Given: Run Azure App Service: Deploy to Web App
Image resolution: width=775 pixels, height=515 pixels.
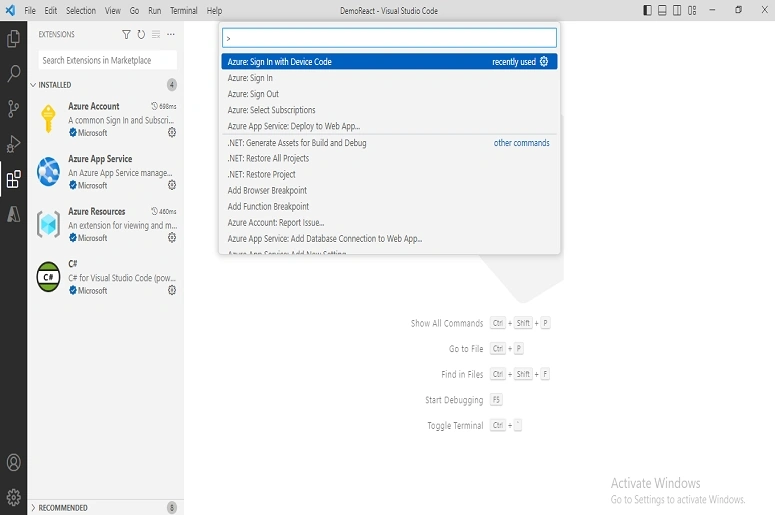Looking at the screenshot, I should point(389,126).
